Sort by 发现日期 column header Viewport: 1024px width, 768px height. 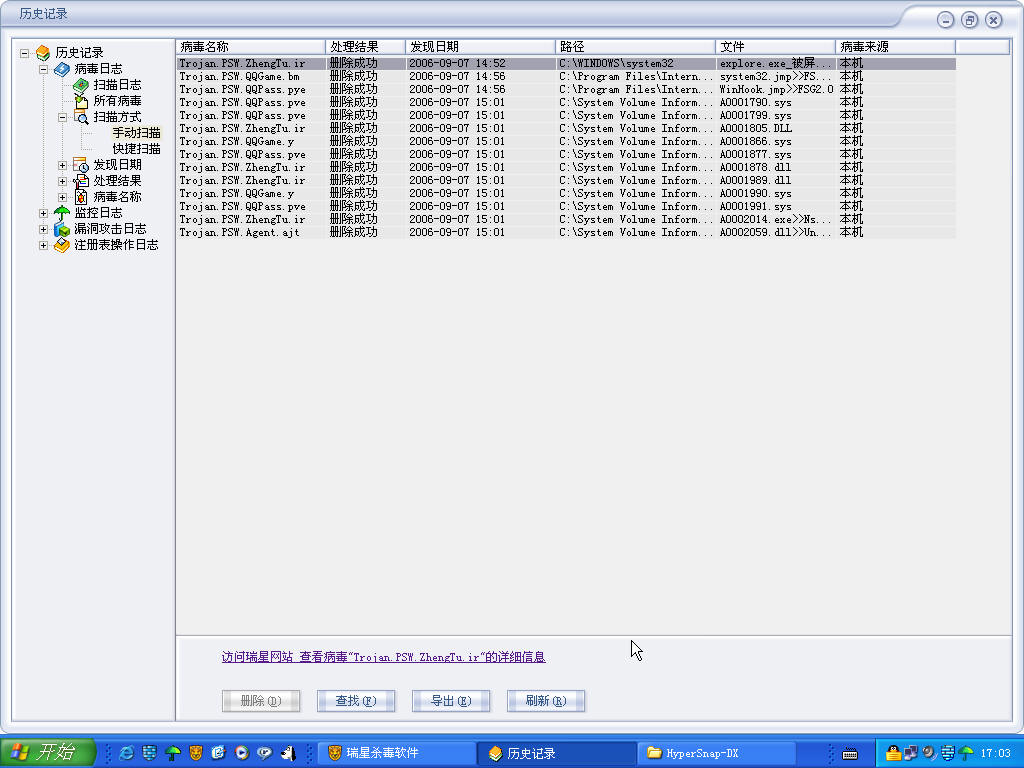[480, 46]
